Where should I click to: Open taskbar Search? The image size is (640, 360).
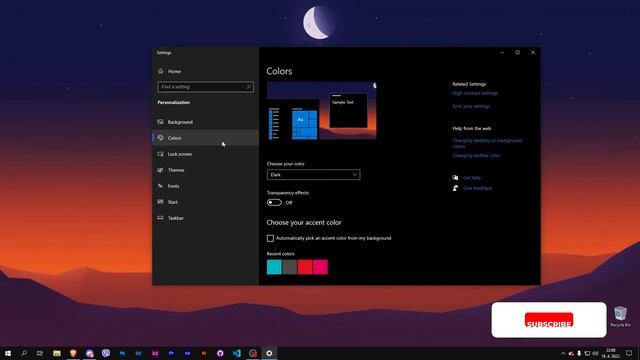coord(24,353)
